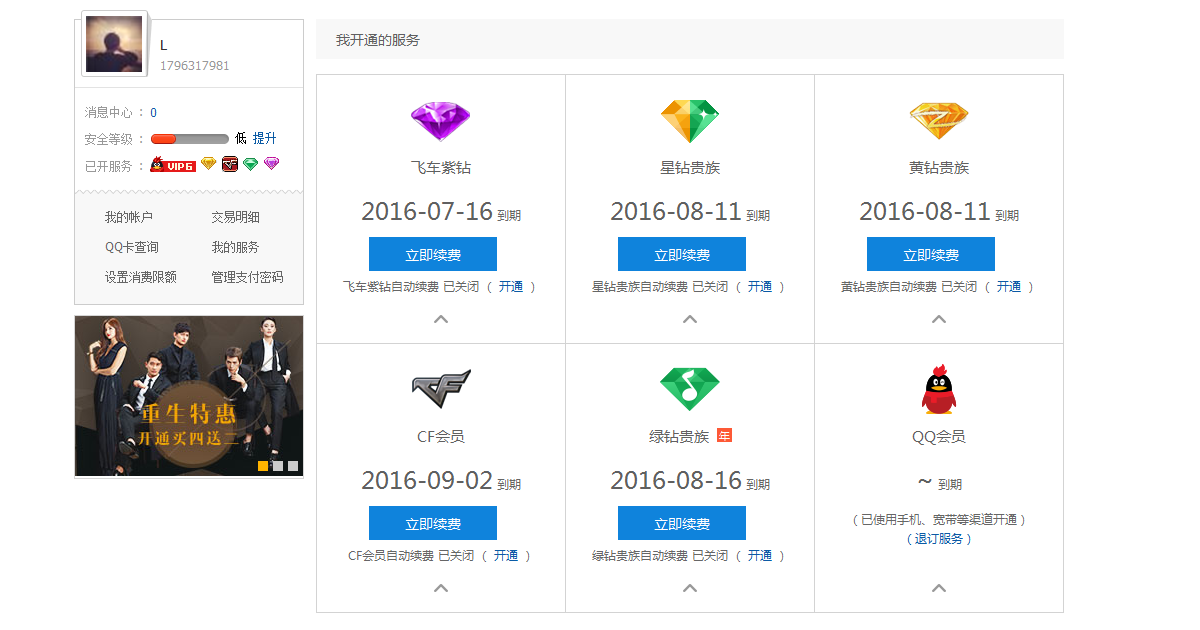
Task: Collapse the QQ会员 card chevron
Action: (939, 589)
